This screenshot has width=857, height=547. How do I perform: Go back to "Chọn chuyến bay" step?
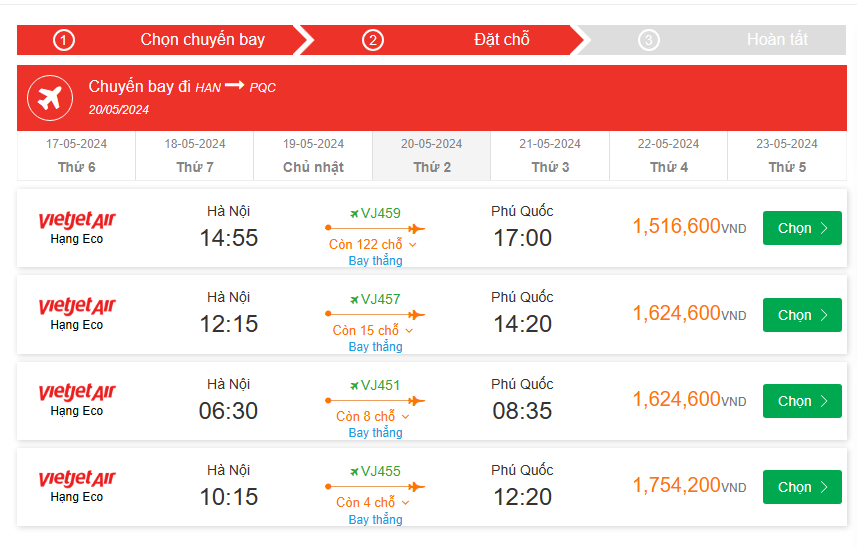(x=202, y=40)
